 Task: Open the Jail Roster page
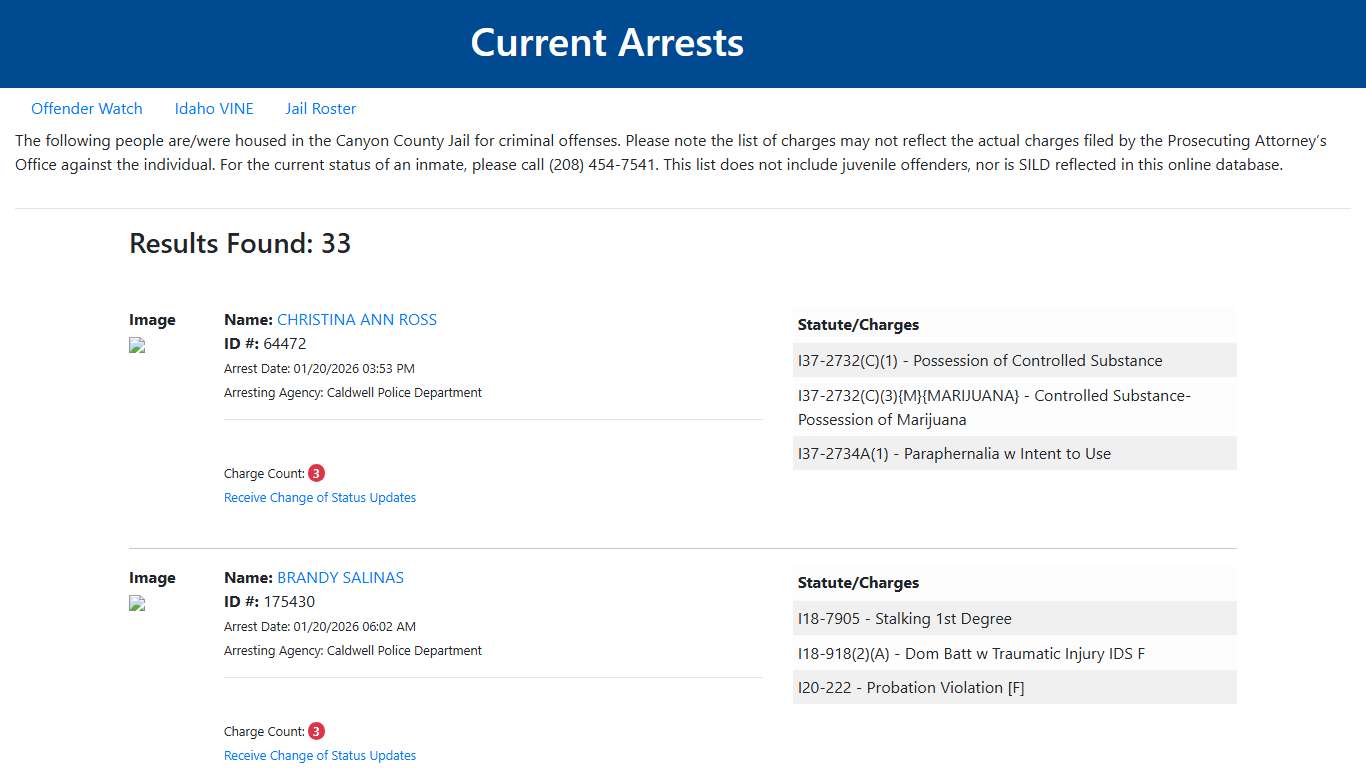320,108
